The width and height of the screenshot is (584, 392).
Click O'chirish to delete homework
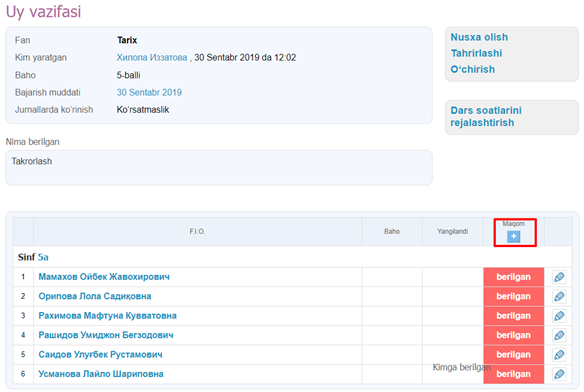[x=473, y=69]
